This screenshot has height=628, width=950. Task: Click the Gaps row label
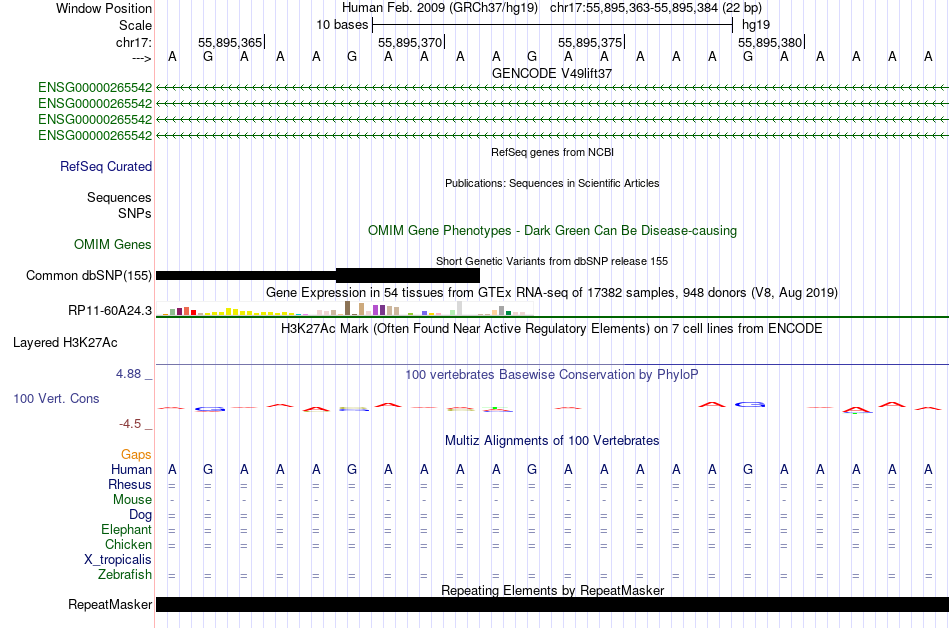point(136,455)
